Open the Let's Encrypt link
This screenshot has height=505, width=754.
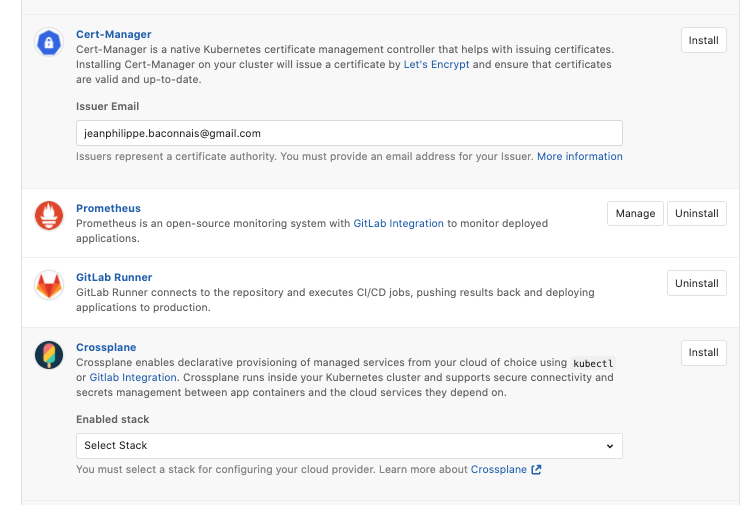[x=436, y=64]
